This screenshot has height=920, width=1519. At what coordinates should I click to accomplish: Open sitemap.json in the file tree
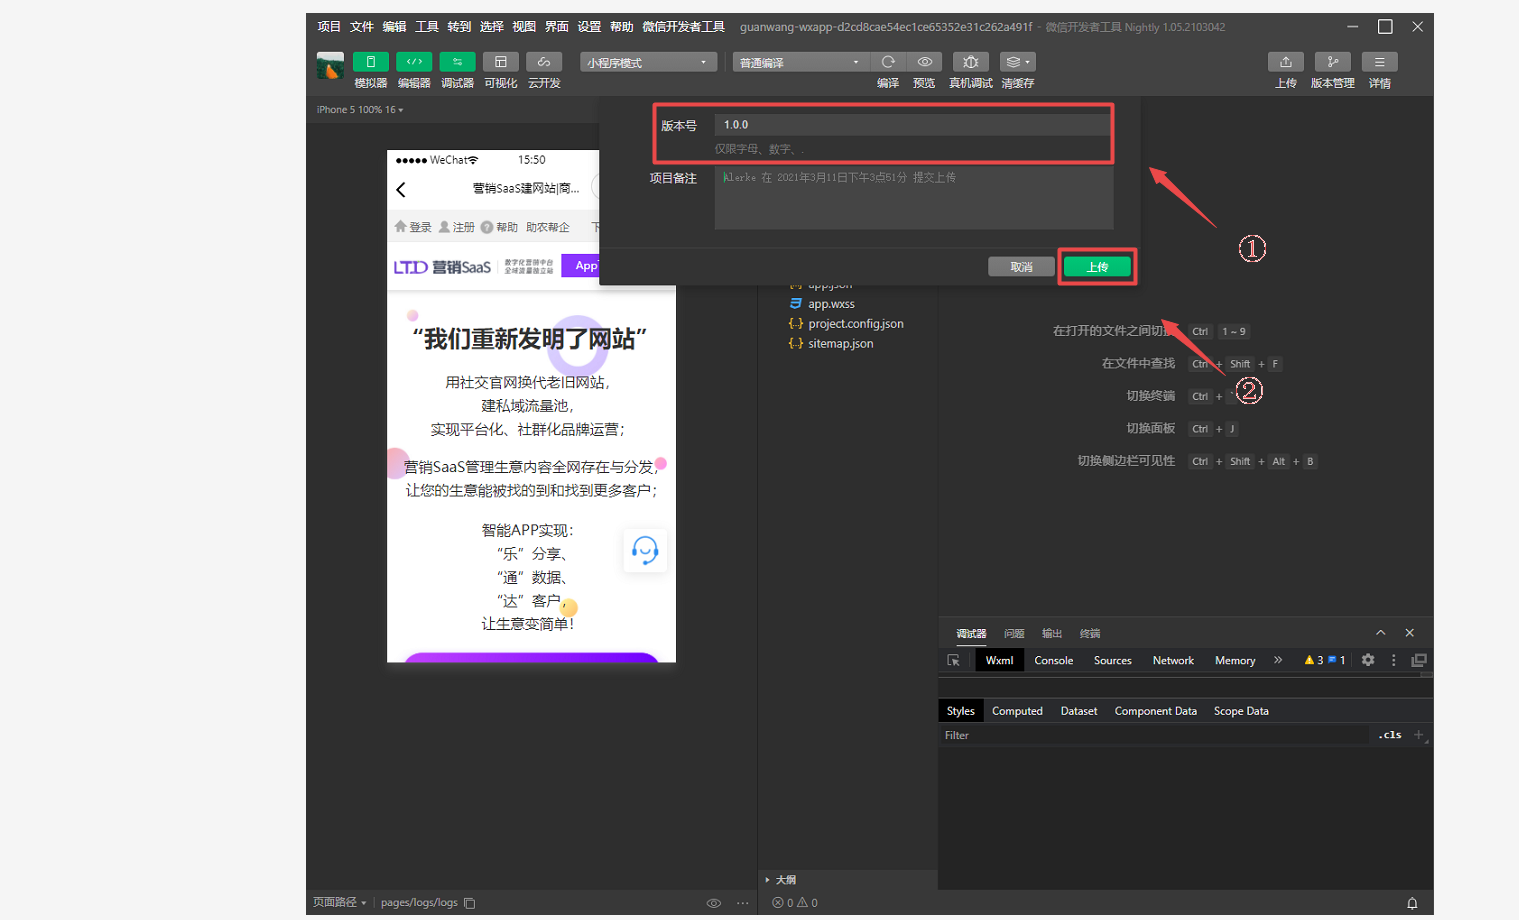840,344
